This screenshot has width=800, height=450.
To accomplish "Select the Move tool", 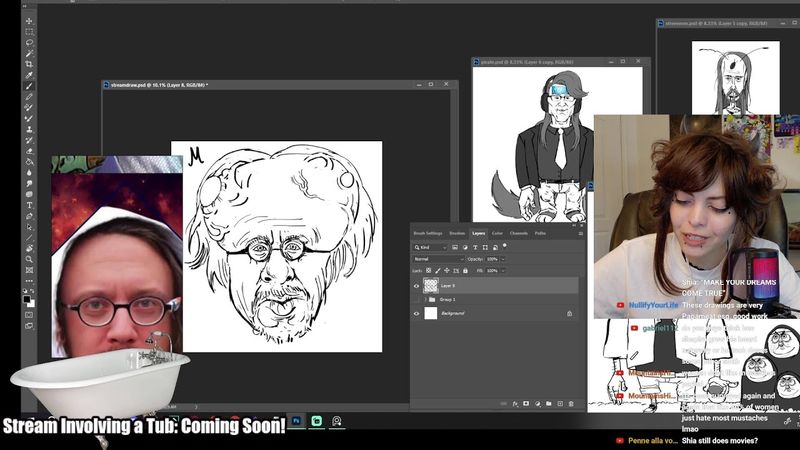I will pos(29,21).
